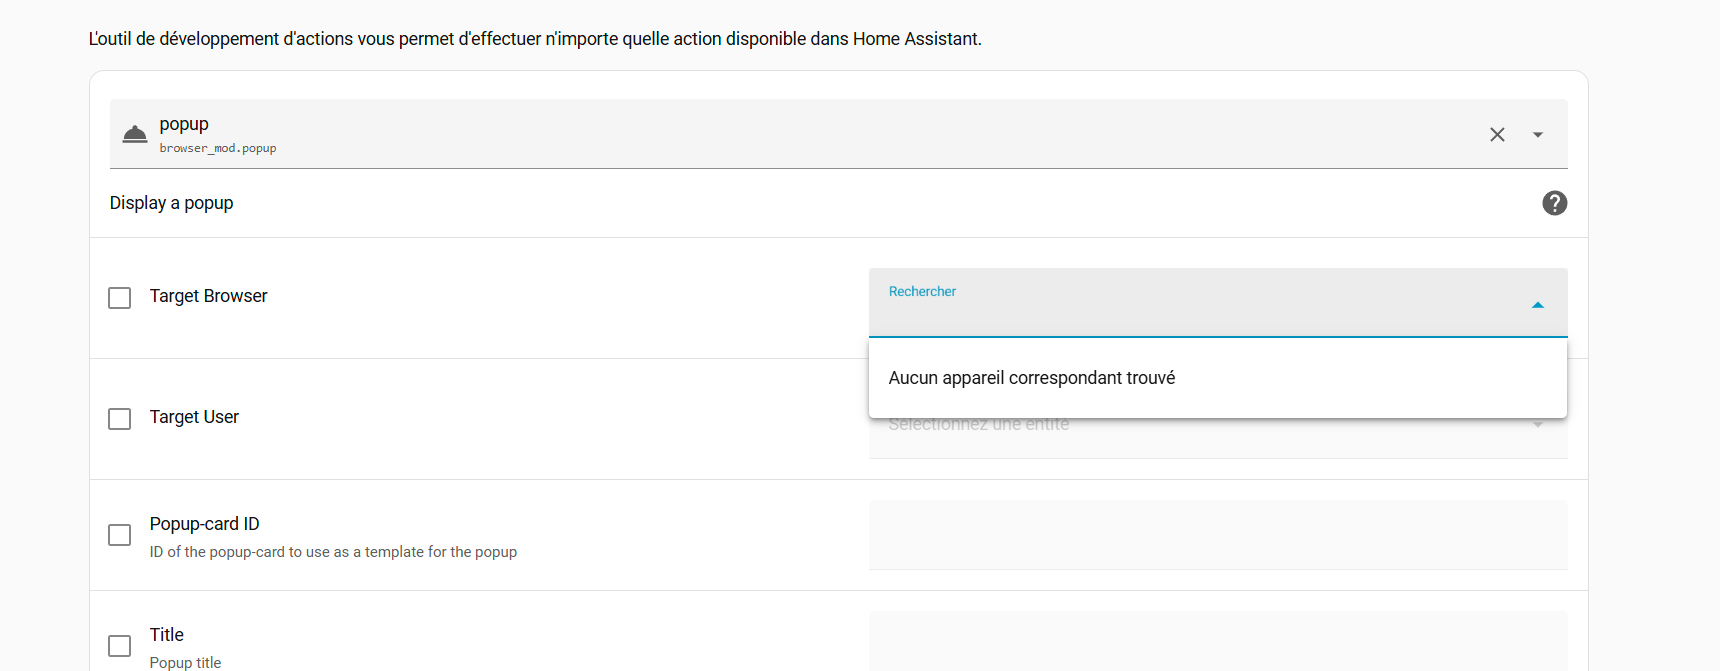Screen dimensions: 1720x671
Task: Click the help question mark icon
Action: coord(1554,203)
